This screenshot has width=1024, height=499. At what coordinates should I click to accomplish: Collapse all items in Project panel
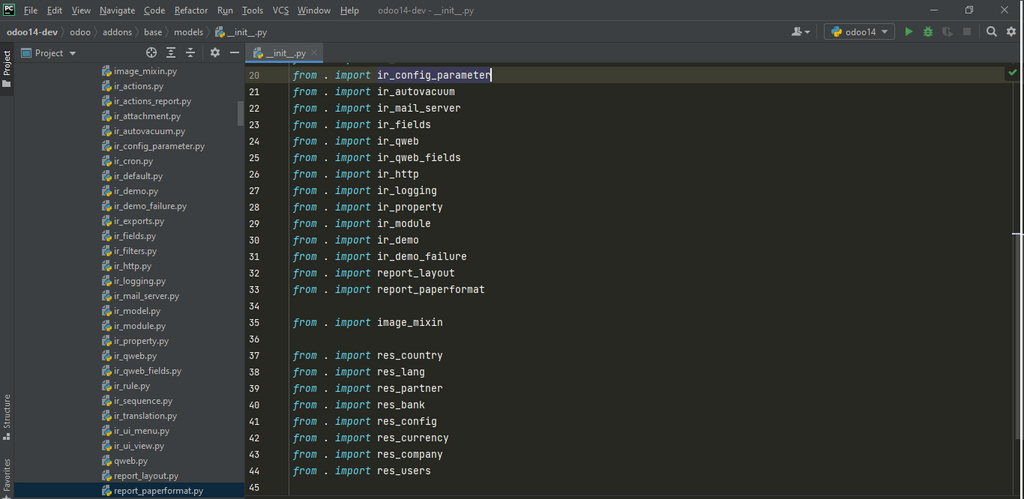190,53
